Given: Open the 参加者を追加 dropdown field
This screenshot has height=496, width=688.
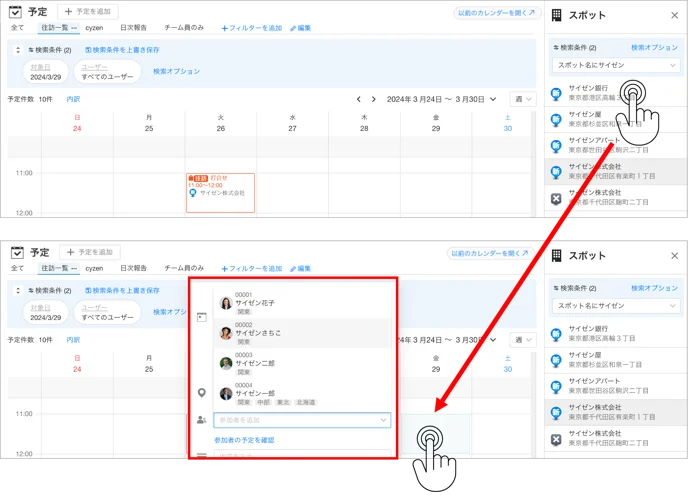Looking at the screenshot, I should (x=302, y=420).
